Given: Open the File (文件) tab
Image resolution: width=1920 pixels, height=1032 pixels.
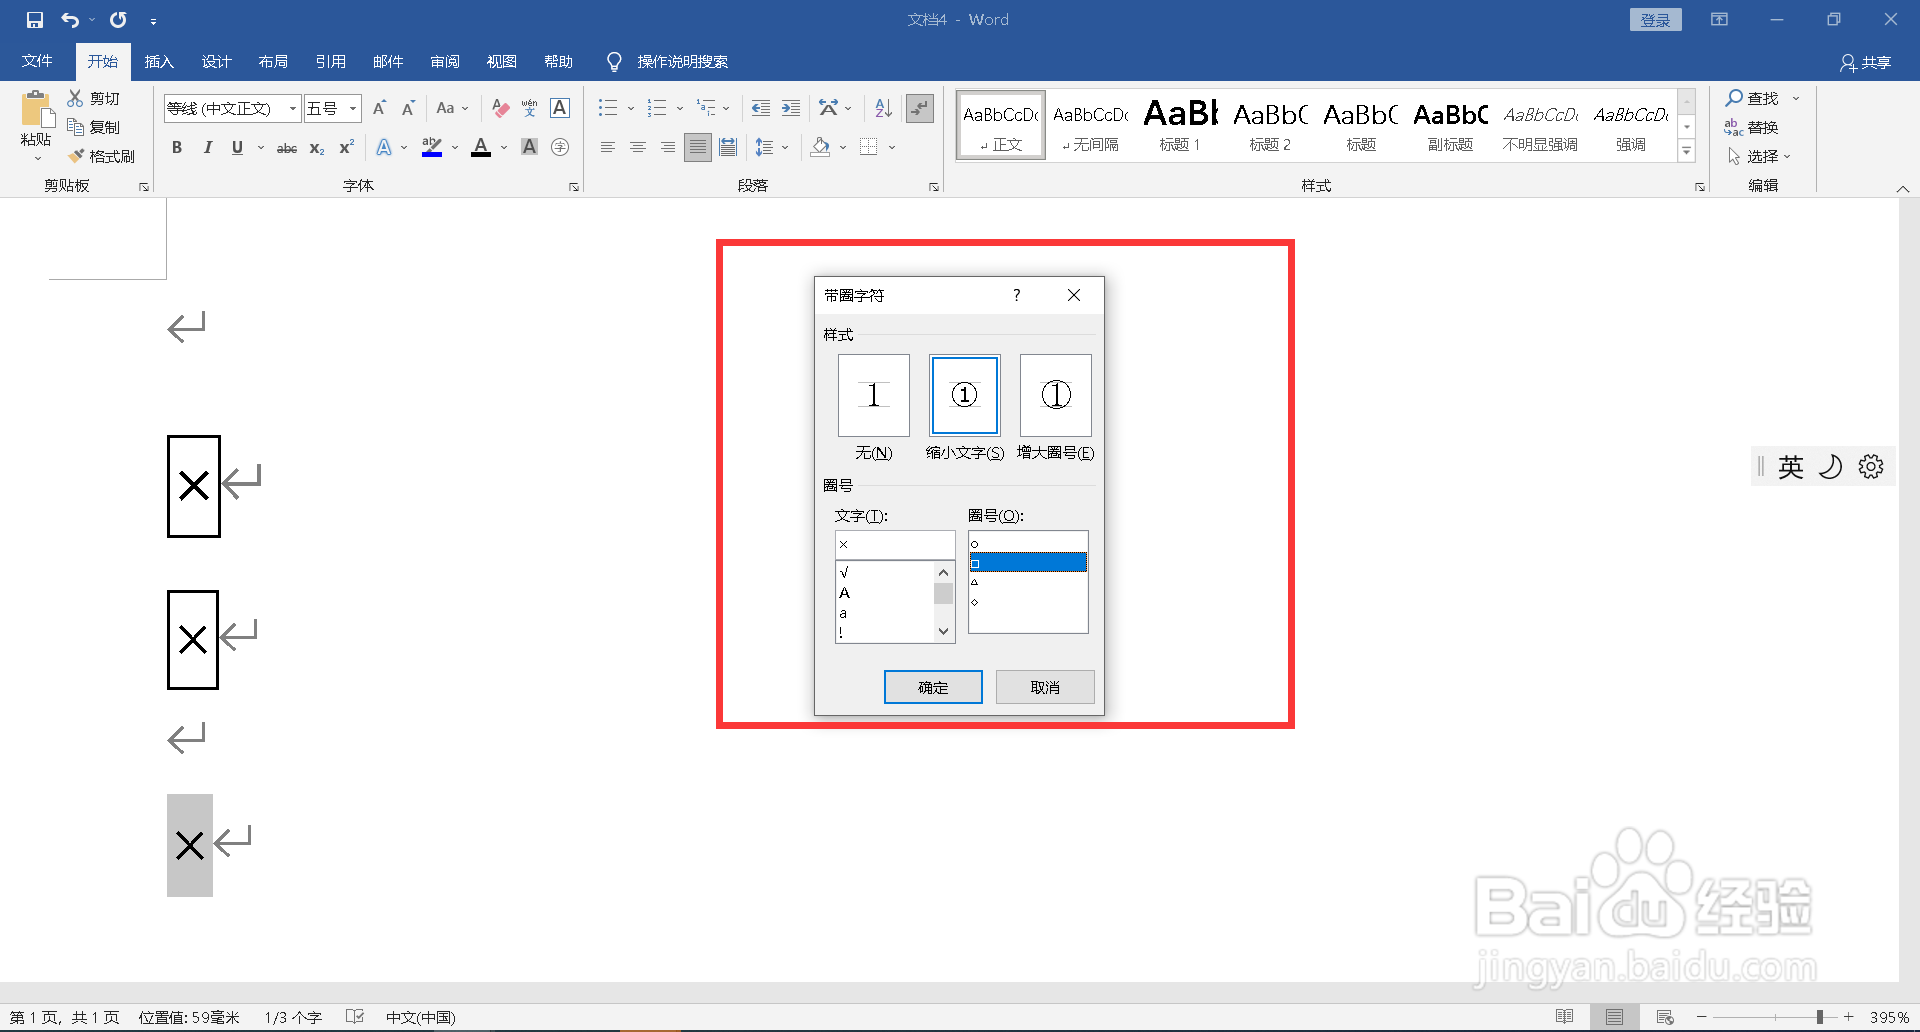Looking at the screenshot, I should pyautogui.click(x=37, y=61).
